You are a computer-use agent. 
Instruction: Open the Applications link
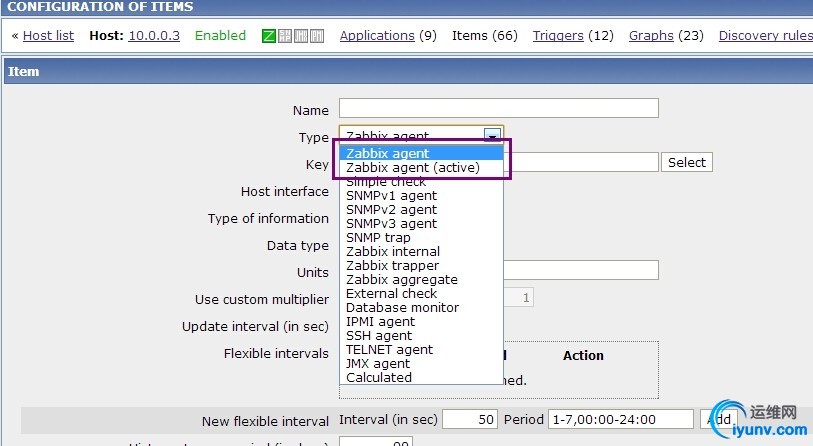(377, 36)
